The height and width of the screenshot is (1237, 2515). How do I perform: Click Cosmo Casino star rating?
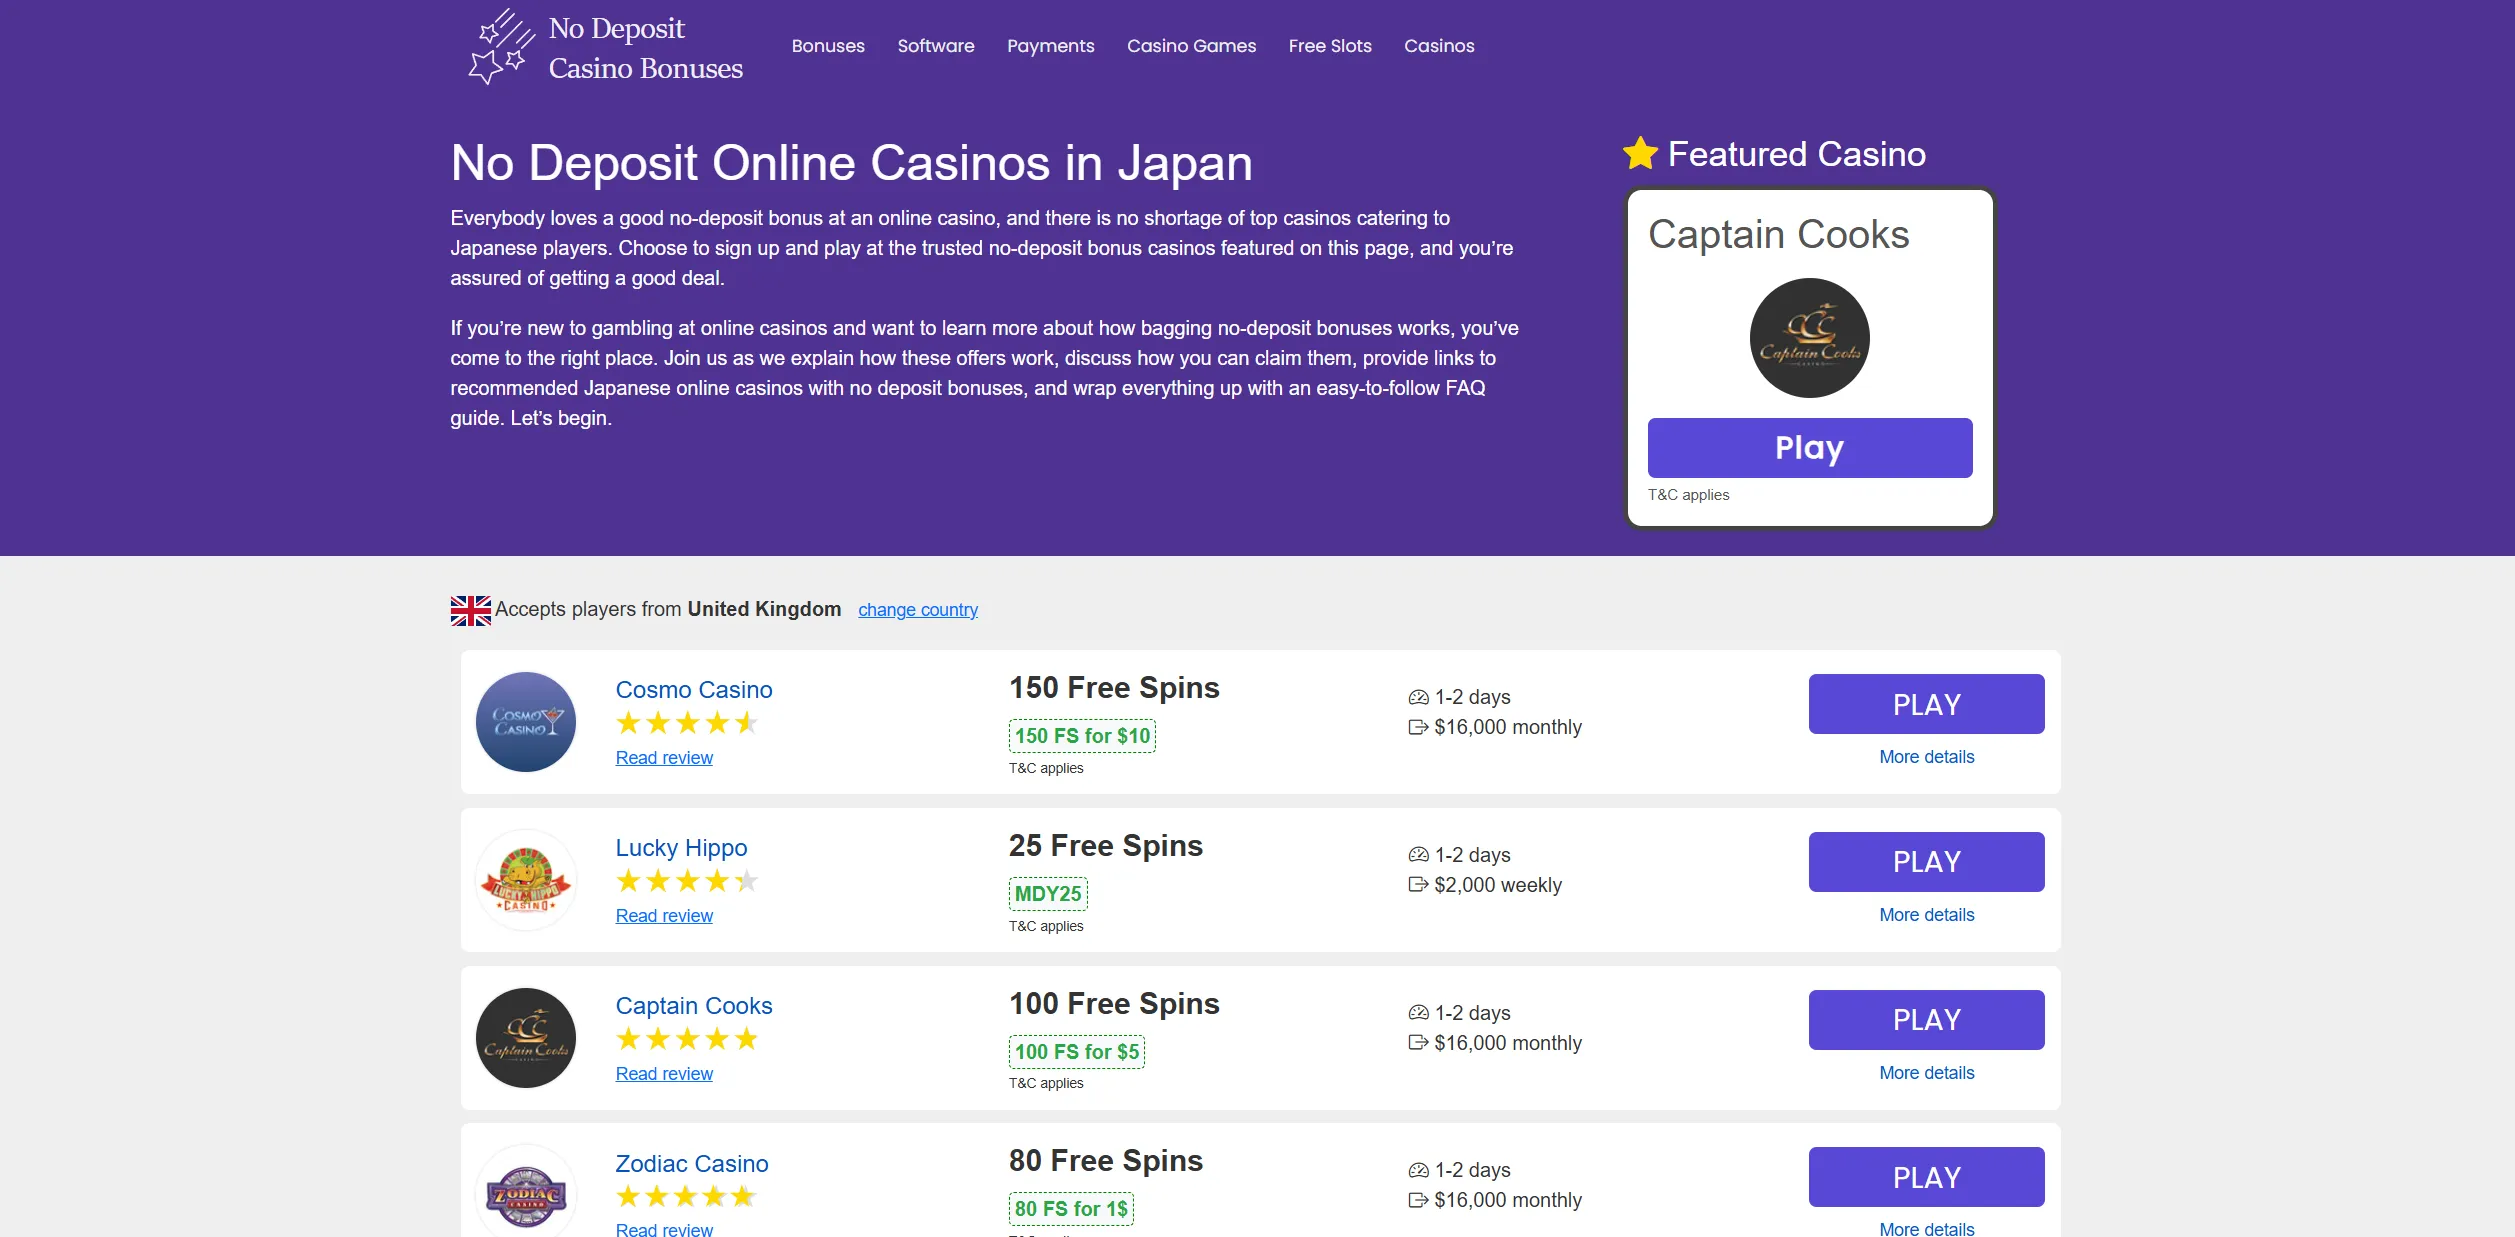pos(687,723)
